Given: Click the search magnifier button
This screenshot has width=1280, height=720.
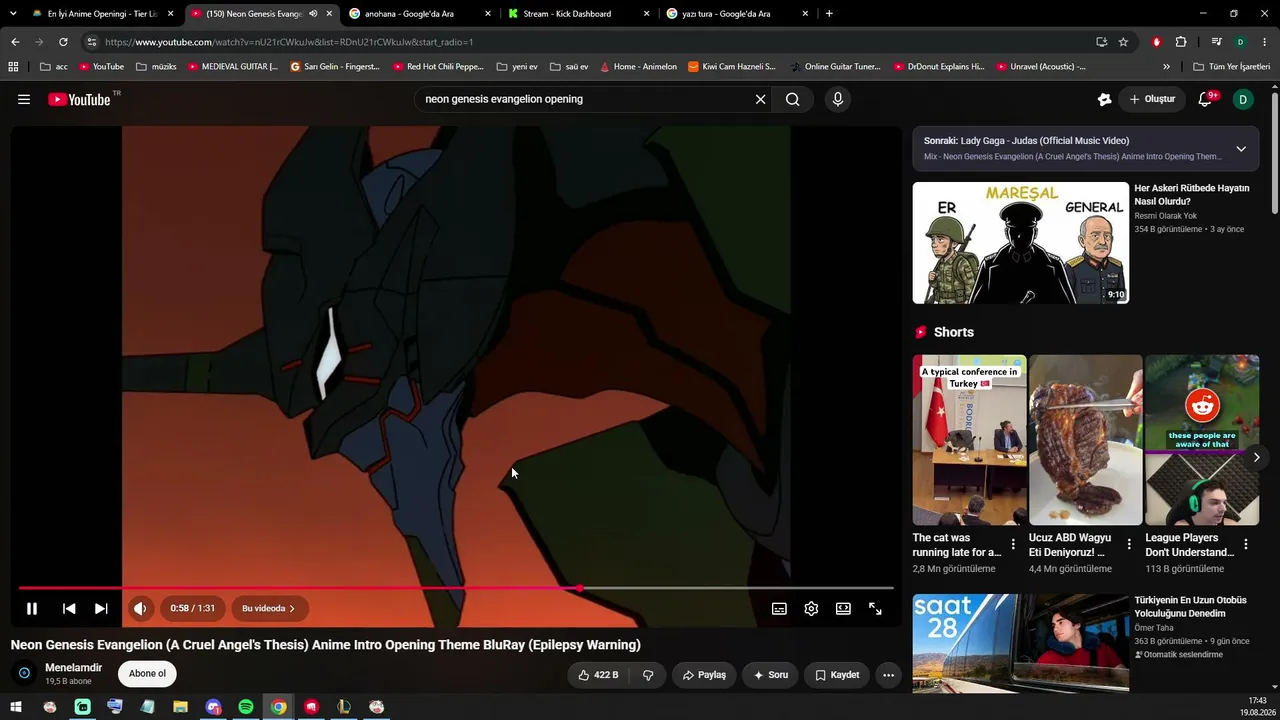Looking at the screenshot, I should (792, 99).
